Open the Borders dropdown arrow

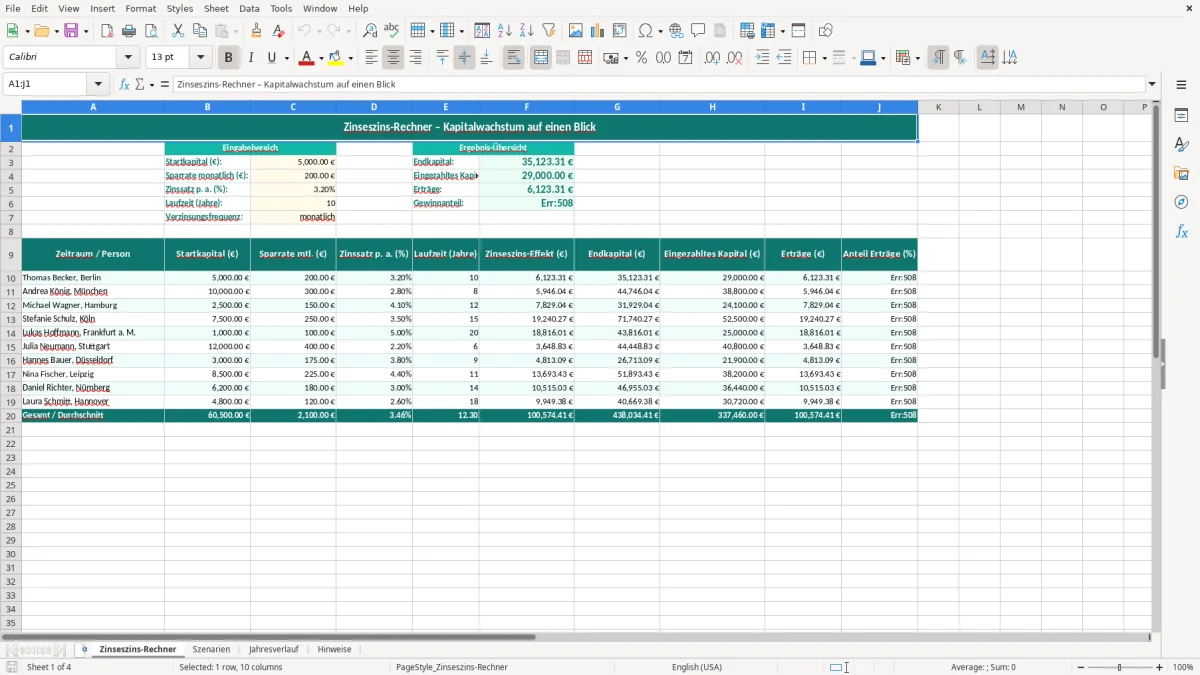click(824, 58)
